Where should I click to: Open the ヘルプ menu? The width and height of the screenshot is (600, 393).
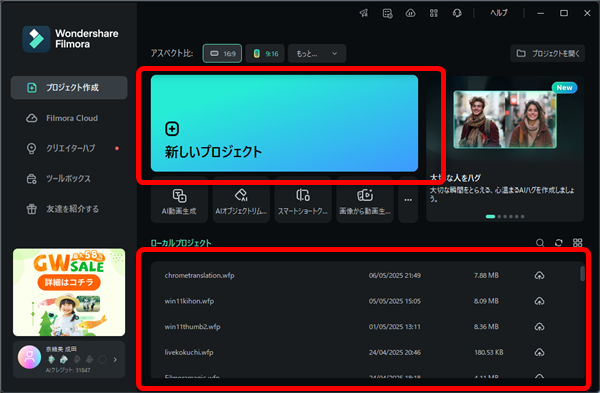click(x=499, y=13)
